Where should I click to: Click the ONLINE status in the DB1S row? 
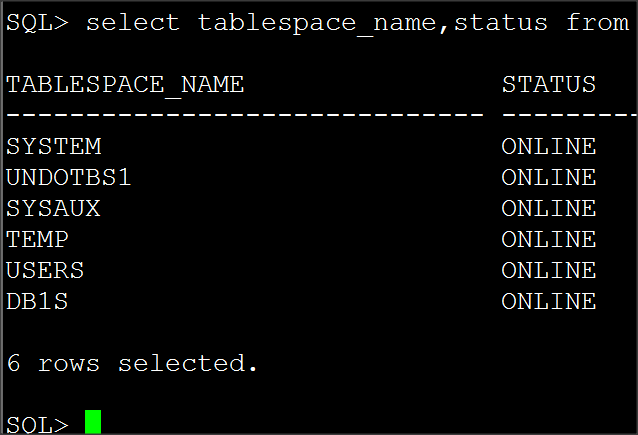point(549,302)
